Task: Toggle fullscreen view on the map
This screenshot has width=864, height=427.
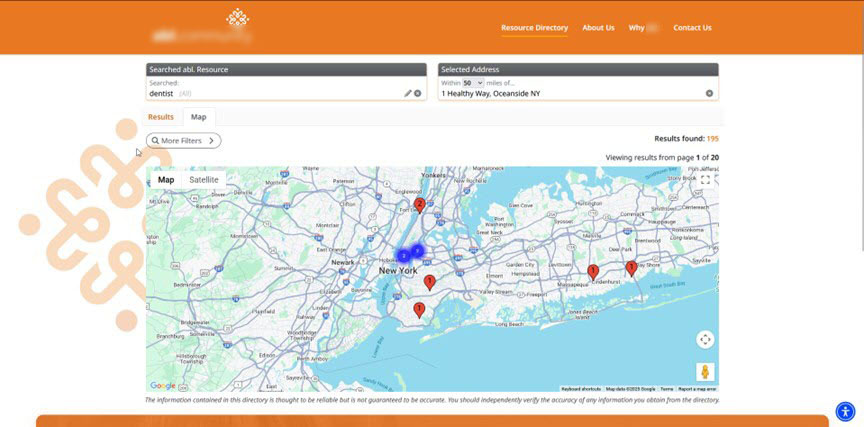Action: click(x=705, y=180)
